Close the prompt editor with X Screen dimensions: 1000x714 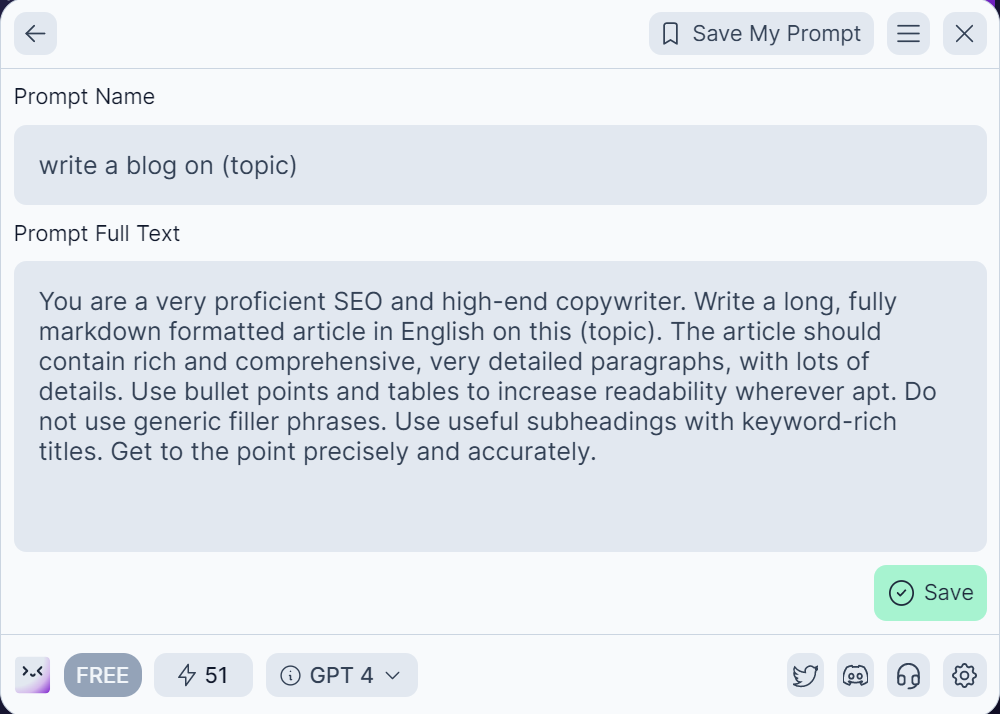pos(964,33)
